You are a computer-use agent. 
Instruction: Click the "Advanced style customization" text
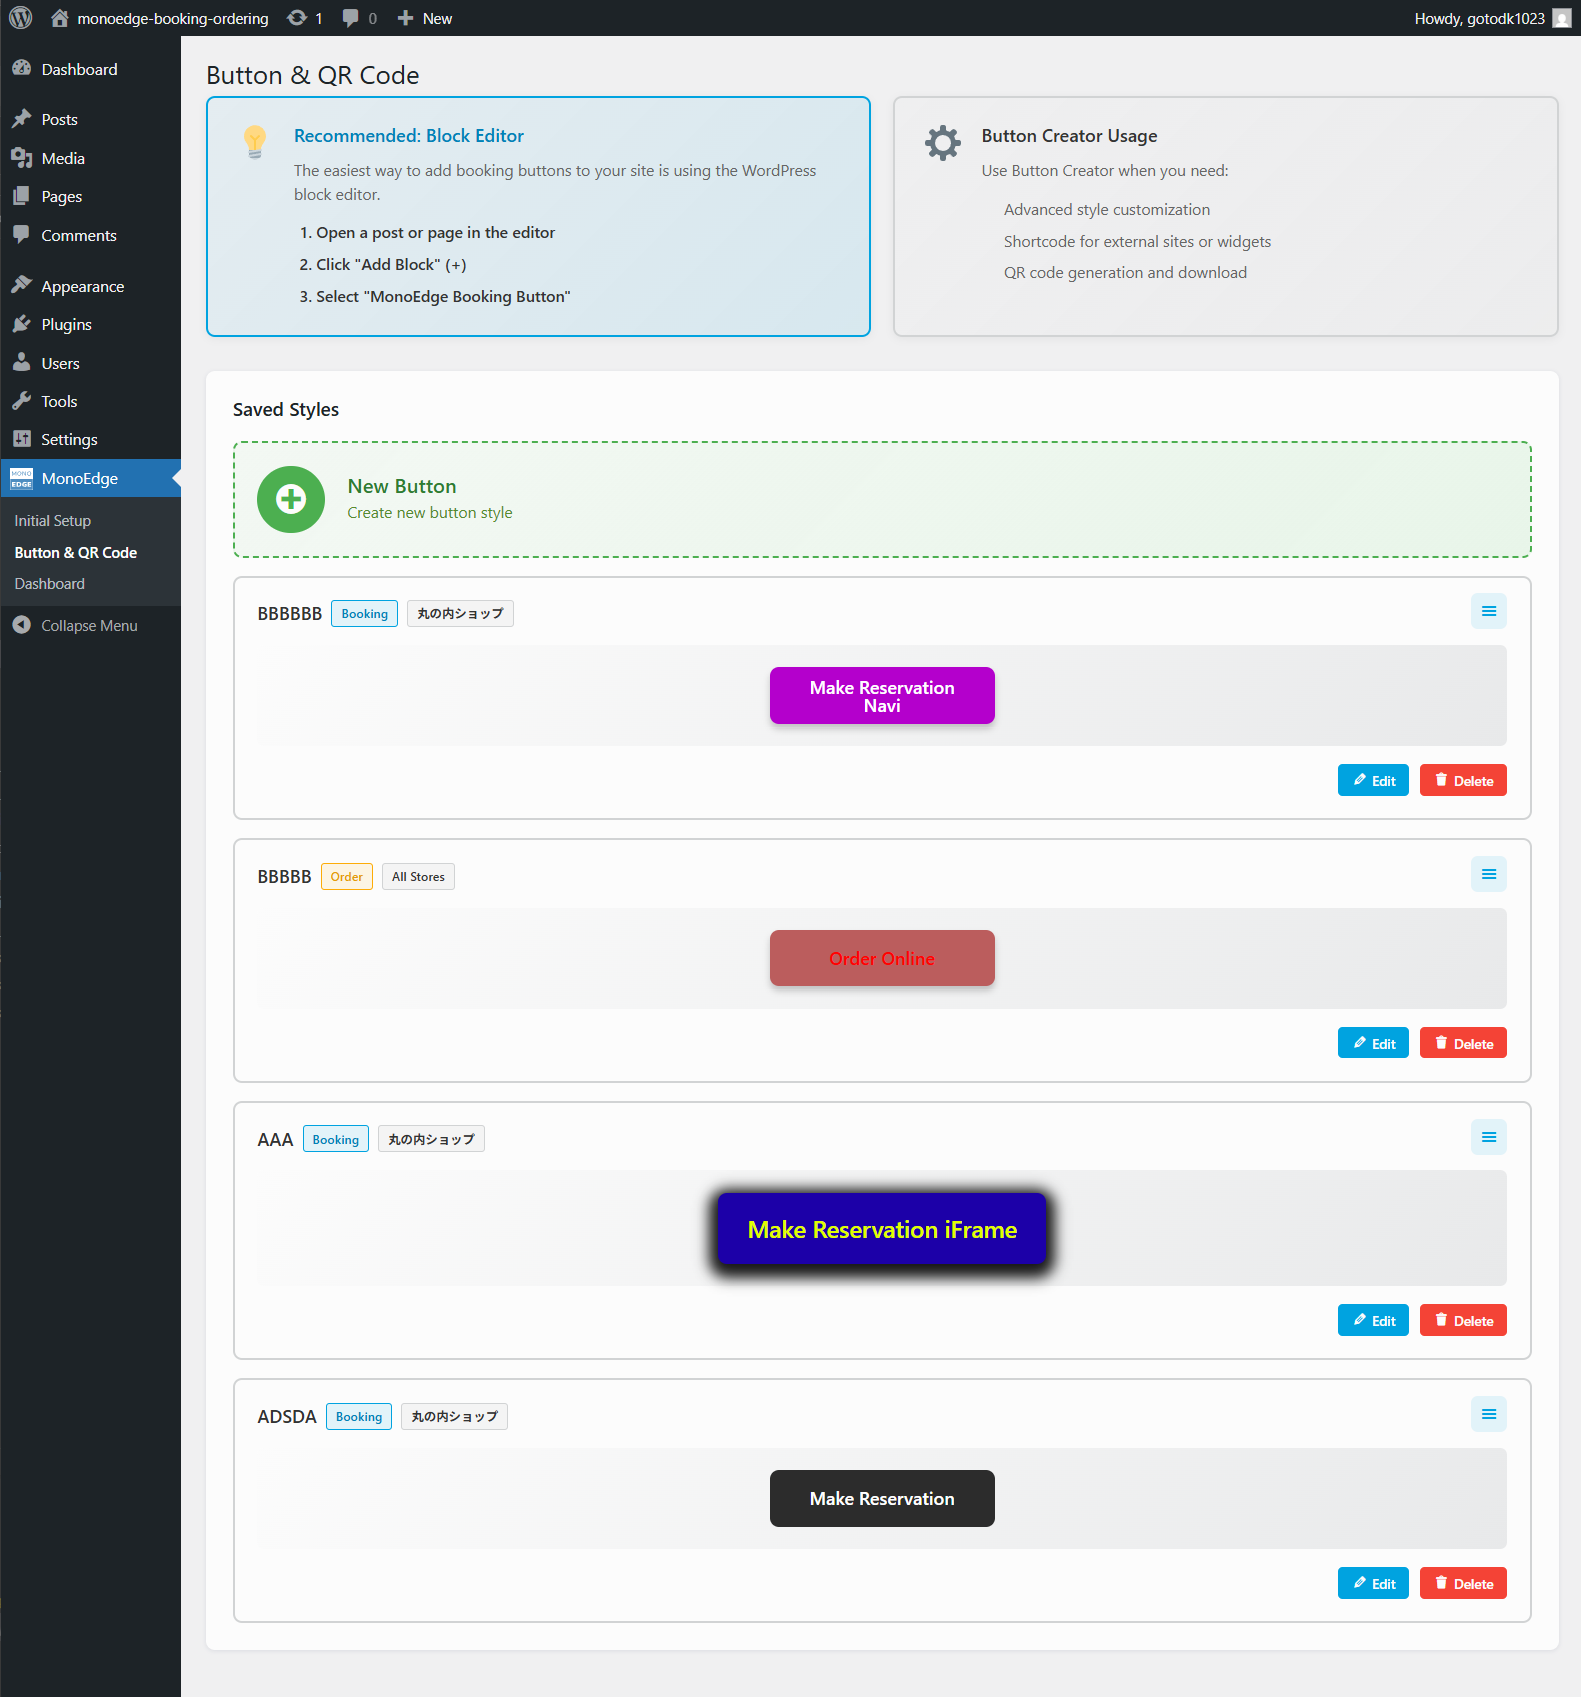(x=1106, y=209)
